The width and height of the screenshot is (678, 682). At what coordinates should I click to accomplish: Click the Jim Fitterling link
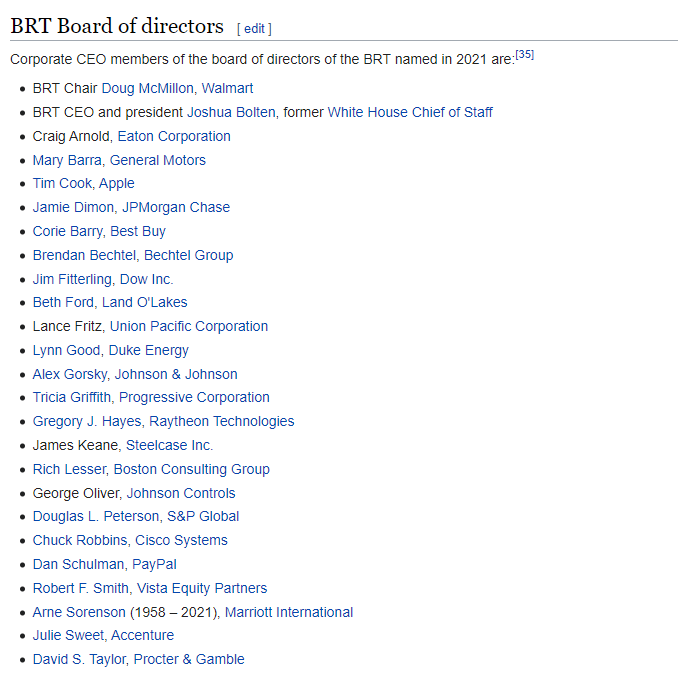tap(72, 279)
